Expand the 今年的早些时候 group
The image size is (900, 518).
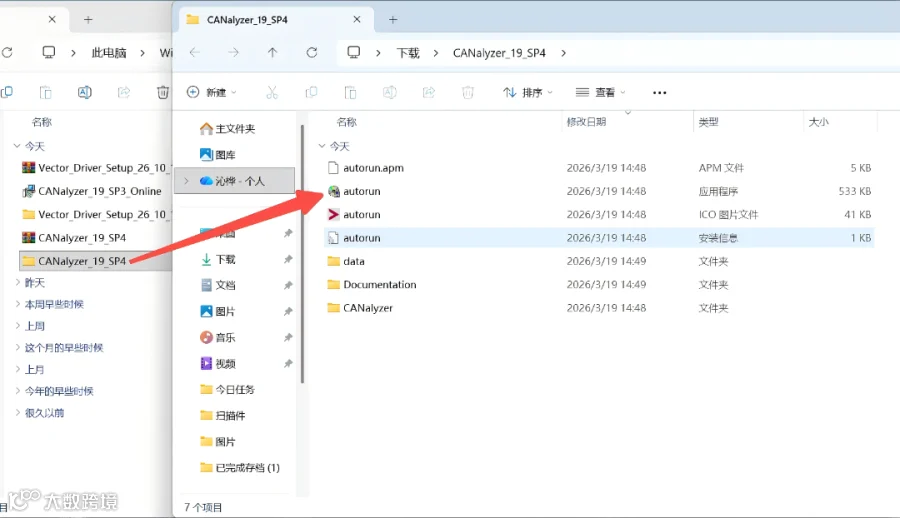tap(17, 391)
